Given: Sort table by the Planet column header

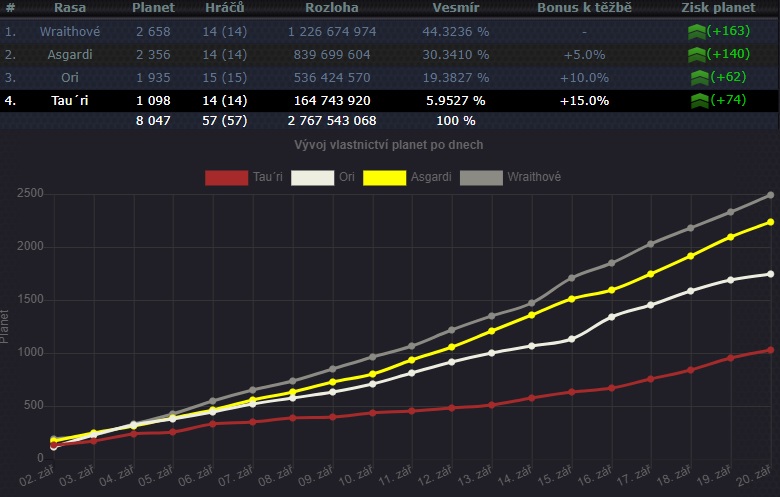Looking at the screenshot, I should pos(153,9).
